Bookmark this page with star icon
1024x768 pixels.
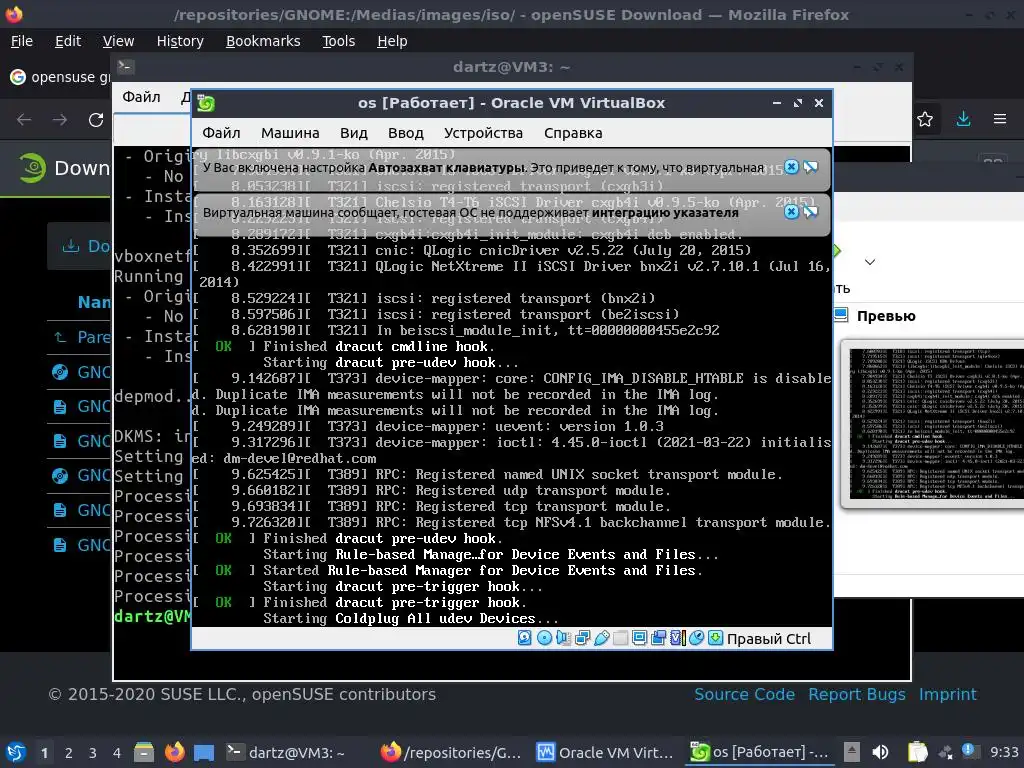click(925, 119)
